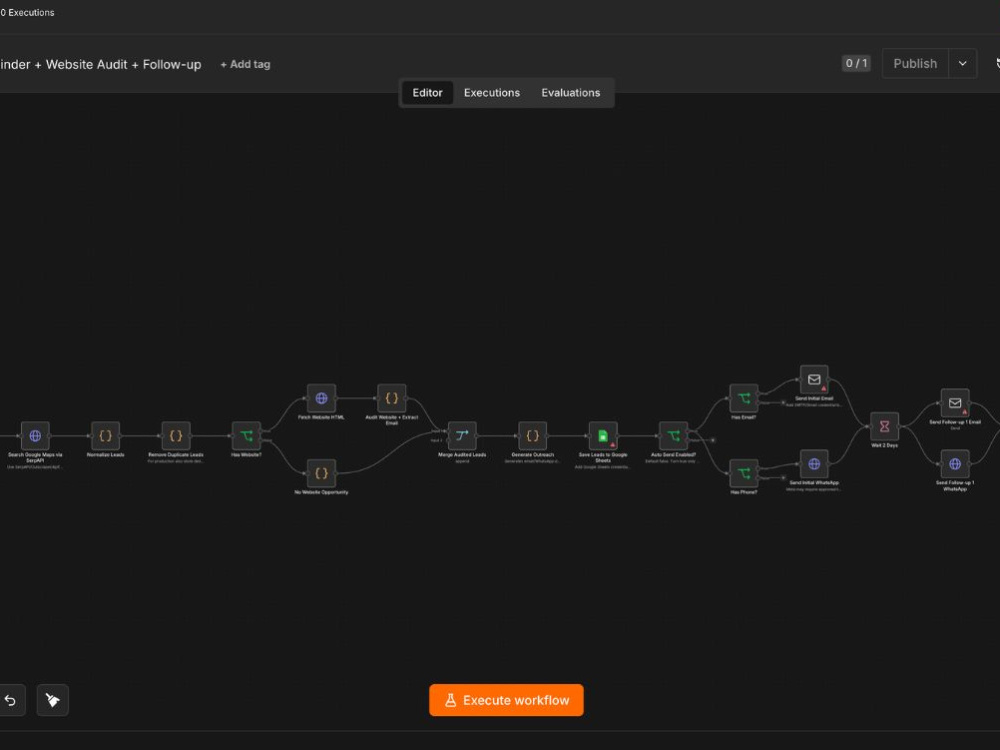Click the 'No Website Opportunity' label
The width and height of the screenshot is (1000, 750).
point(321,492)
